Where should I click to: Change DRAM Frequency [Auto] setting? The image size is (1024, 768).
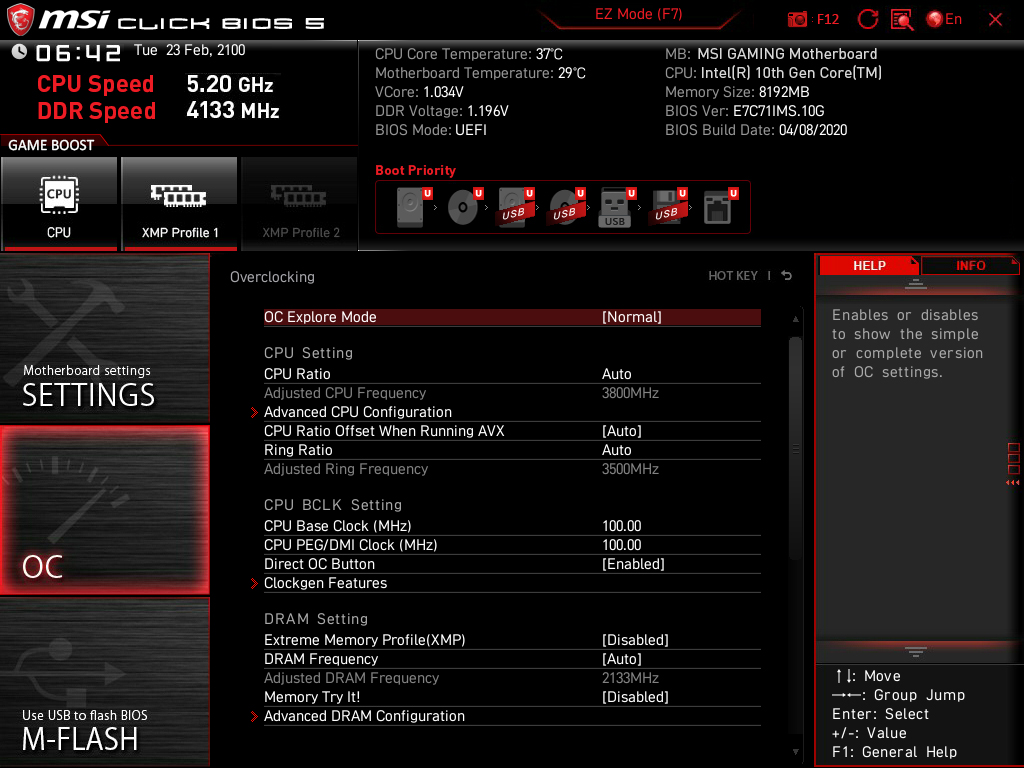pyautogui.click(x=512, y=659)
